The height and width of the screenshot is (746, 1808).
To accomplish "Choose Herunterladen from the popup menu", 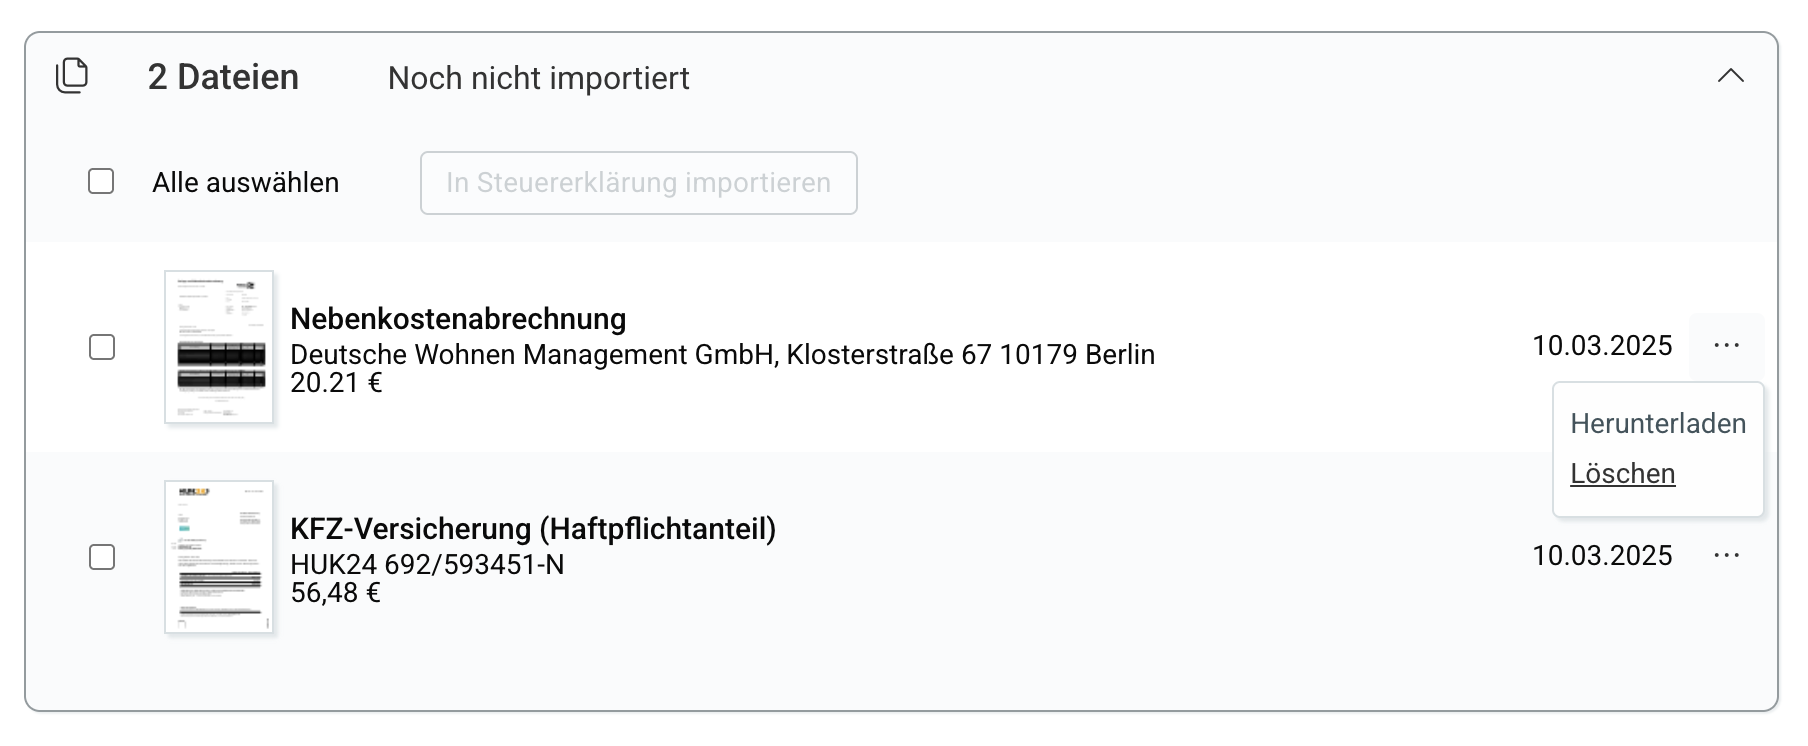I will click(1657, 424).
